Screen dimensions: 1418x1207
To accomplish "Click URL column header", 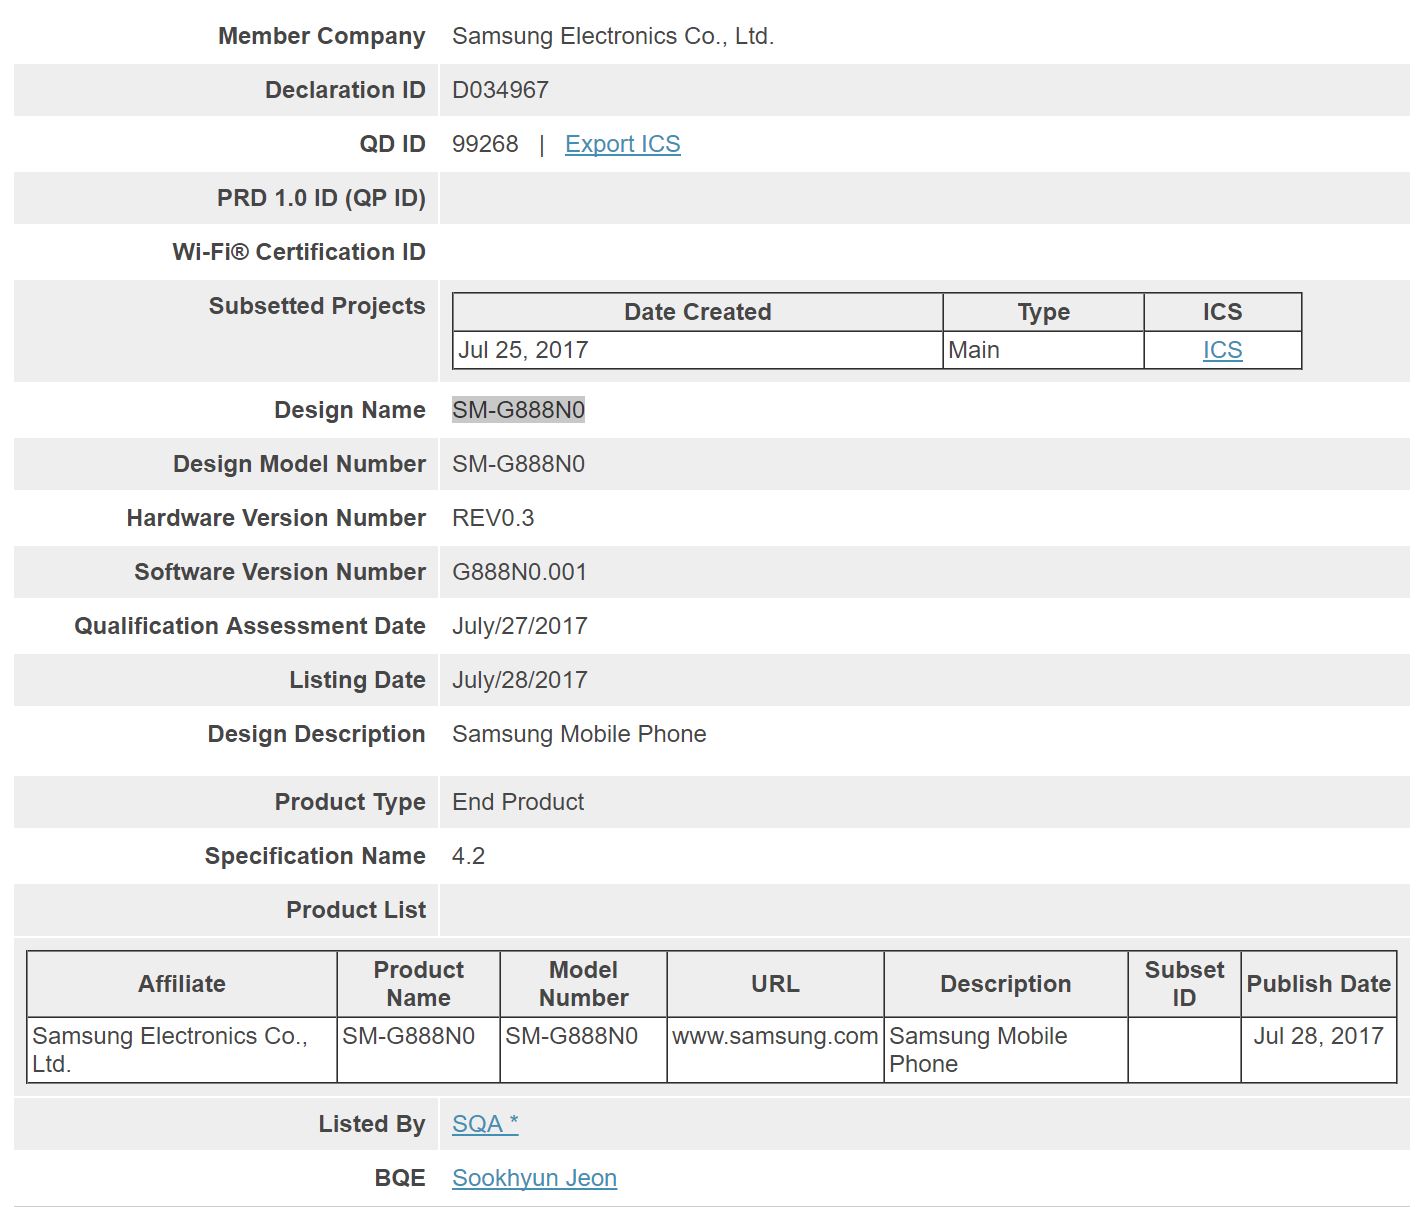I will click(x=775, y=984).
